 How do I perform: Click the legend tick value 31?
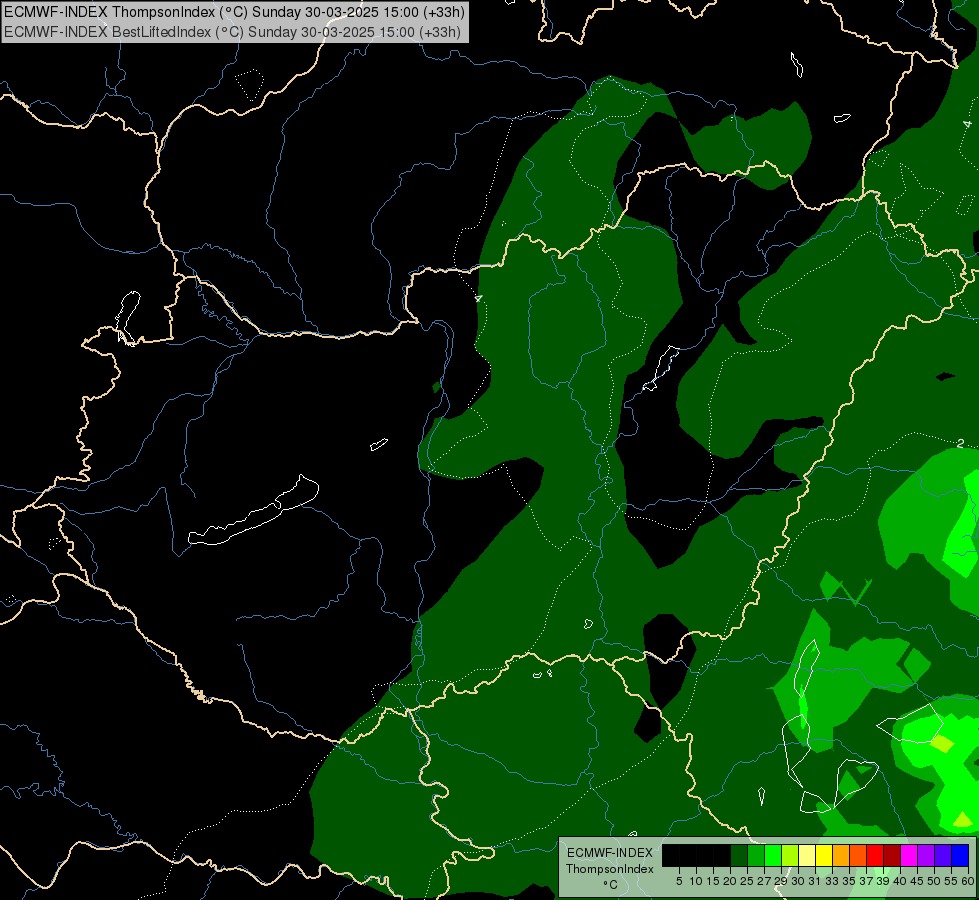815,881
